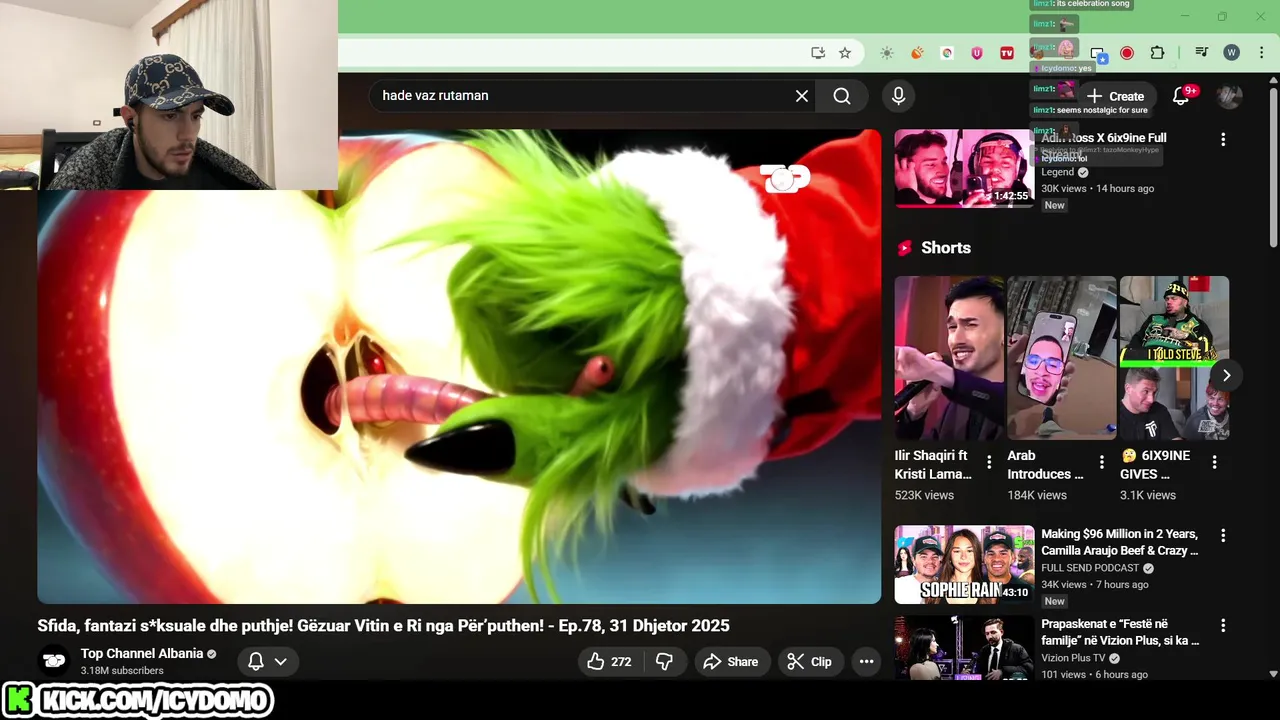Open the 'Arab Introduces' Short thumbnail
The height and width of the screenshot is (720, 1280).
pyautogui.click(x=1061, y=358)
